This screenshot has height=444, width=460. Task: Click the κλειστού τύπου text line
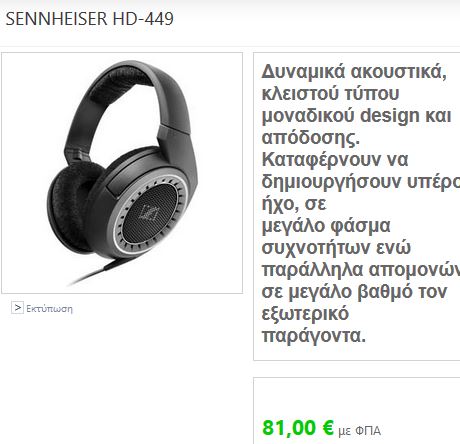pos(330,93)
